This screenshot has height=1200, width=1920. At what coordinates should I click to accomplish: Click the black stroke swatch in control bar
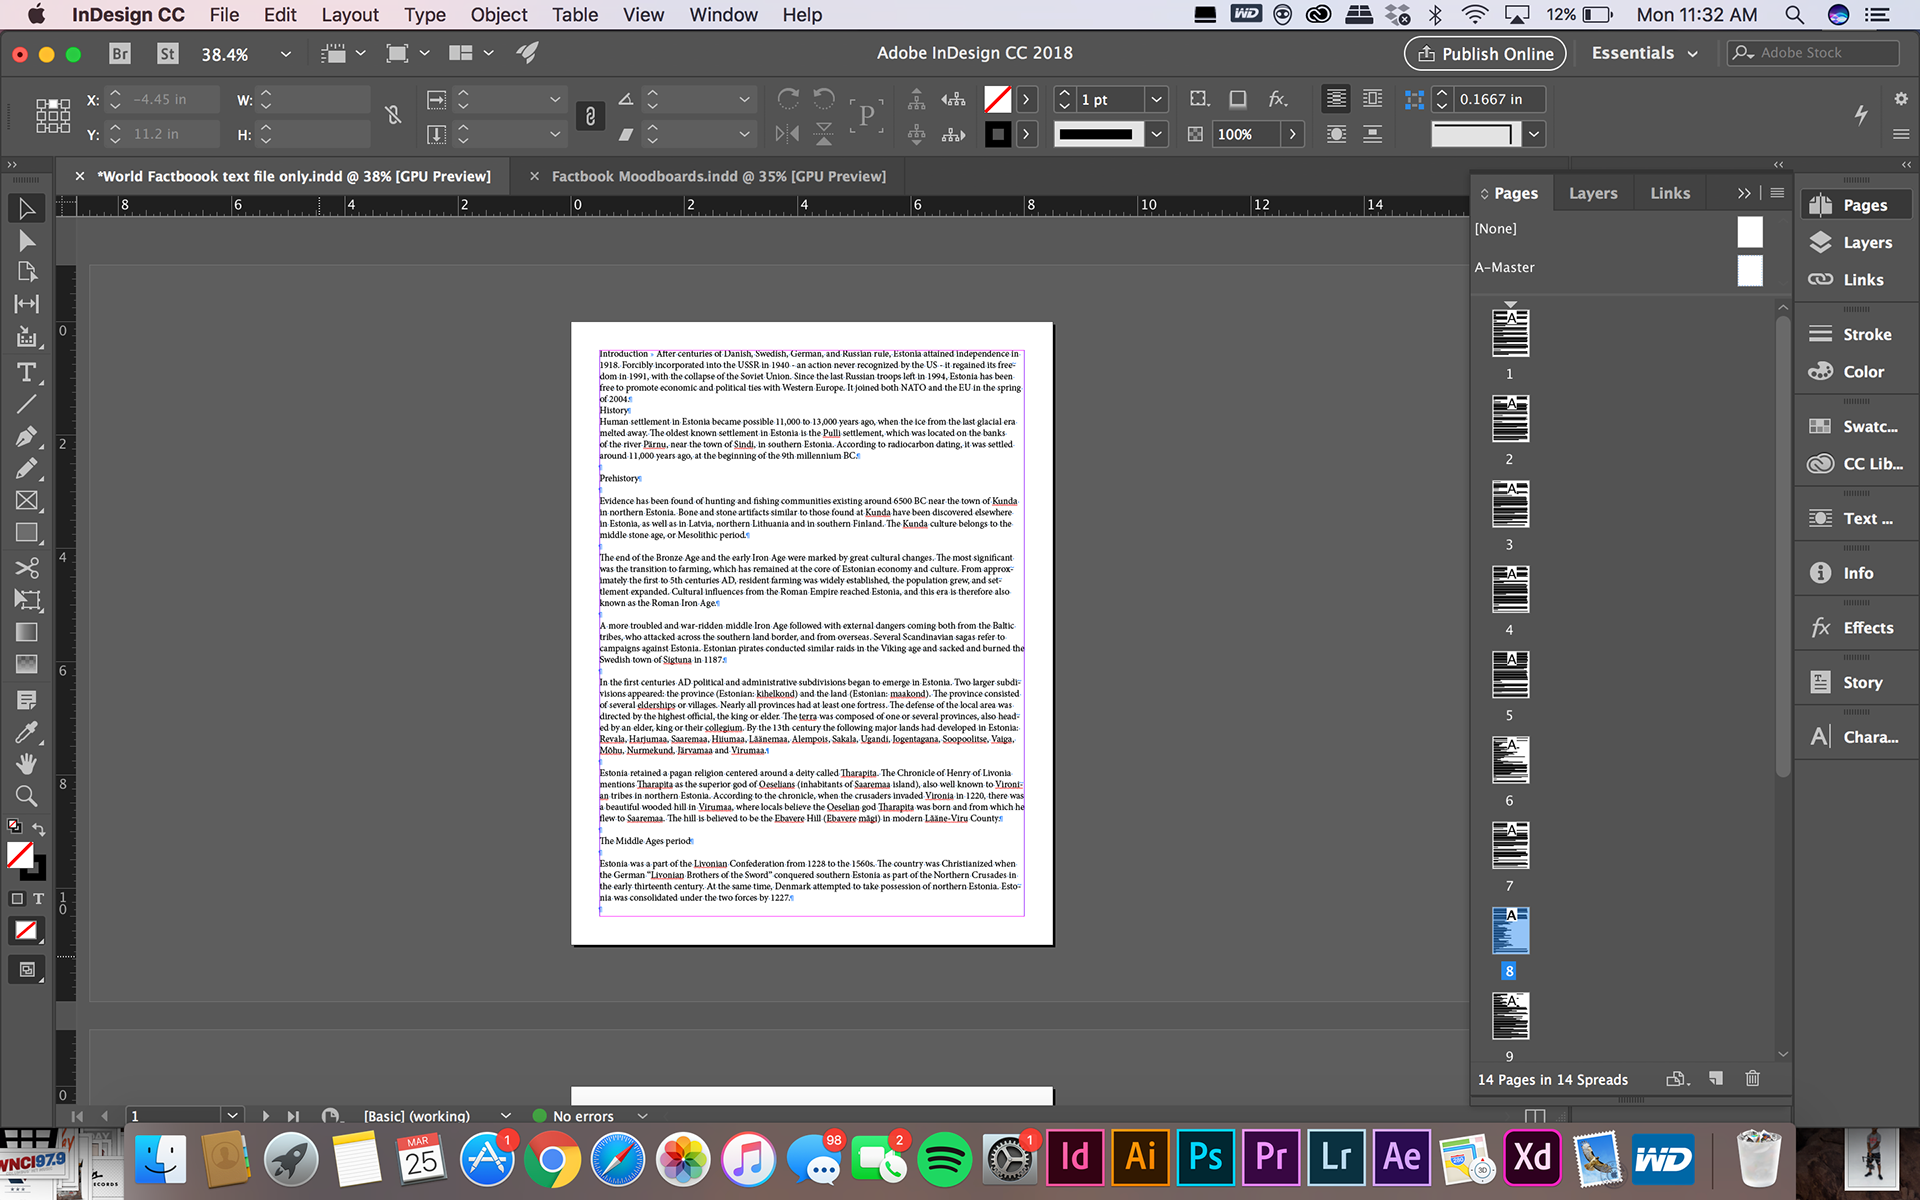coord(997,134)
